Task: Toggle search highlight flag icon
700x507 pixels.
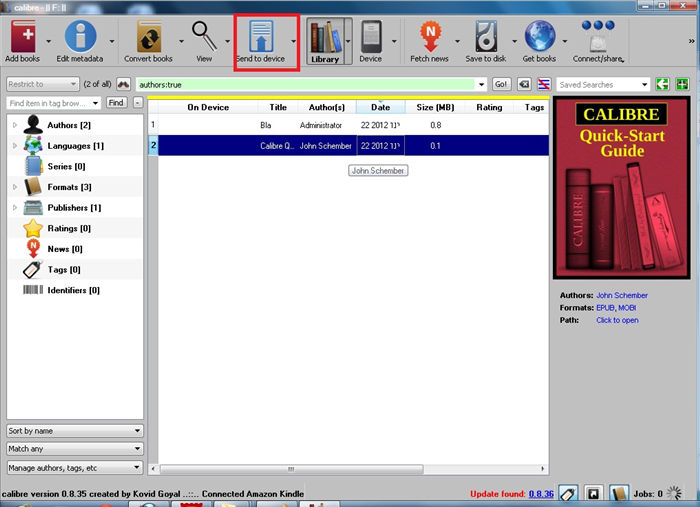Action: click(544, 84)
